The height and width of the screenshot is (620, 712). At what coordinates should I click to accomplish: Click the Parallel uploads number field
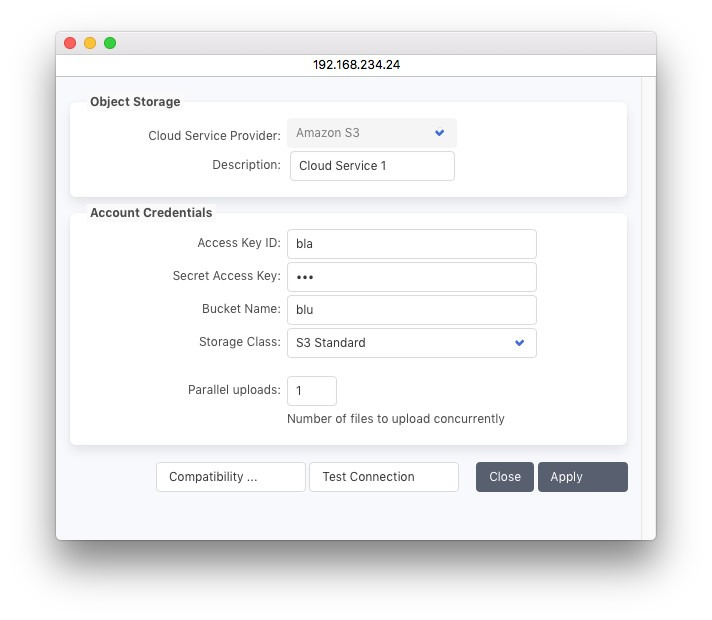311,391
